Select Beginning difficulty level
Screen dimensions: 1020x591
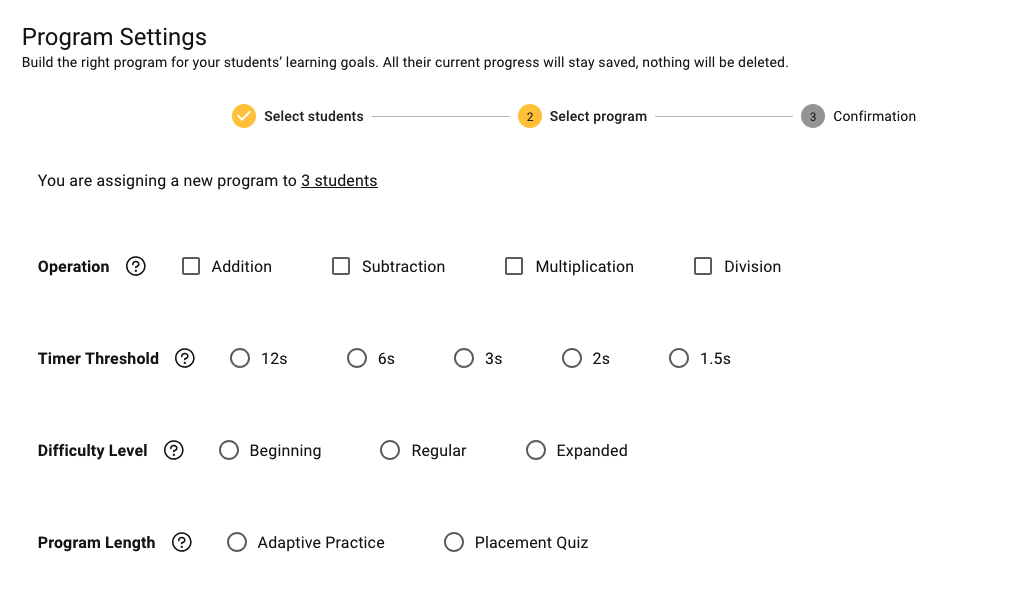coord(229,451)
